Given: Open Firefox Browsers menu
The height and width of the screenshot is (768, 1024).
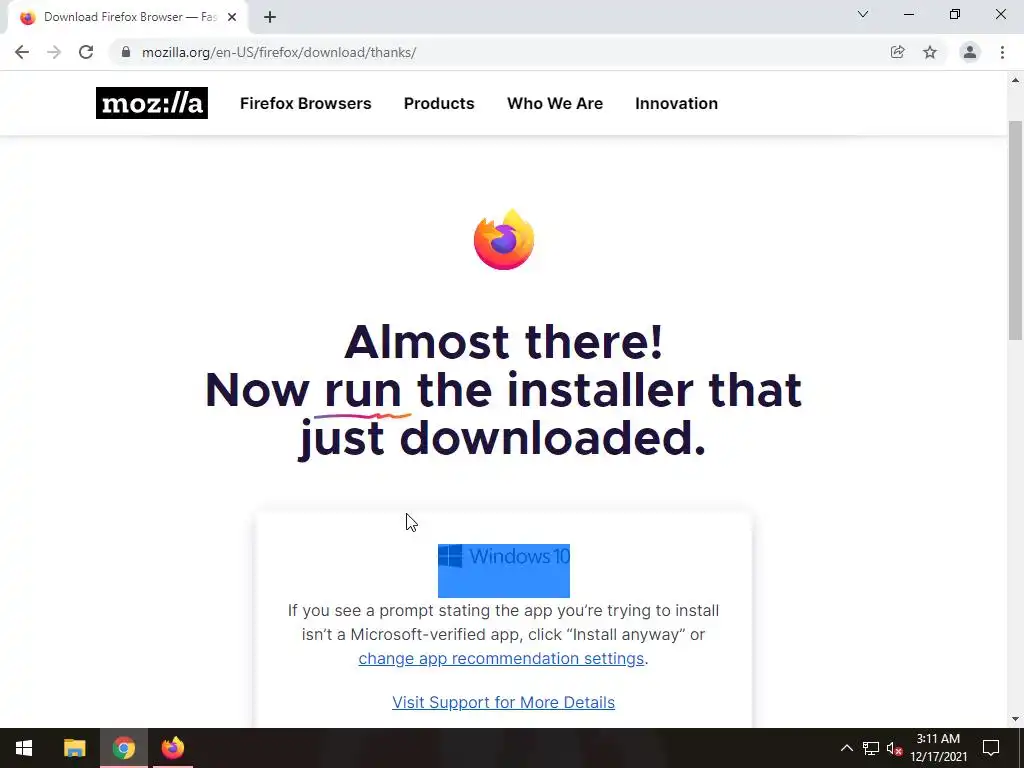Looking at the screenshot, I should (x=306, y=103).
